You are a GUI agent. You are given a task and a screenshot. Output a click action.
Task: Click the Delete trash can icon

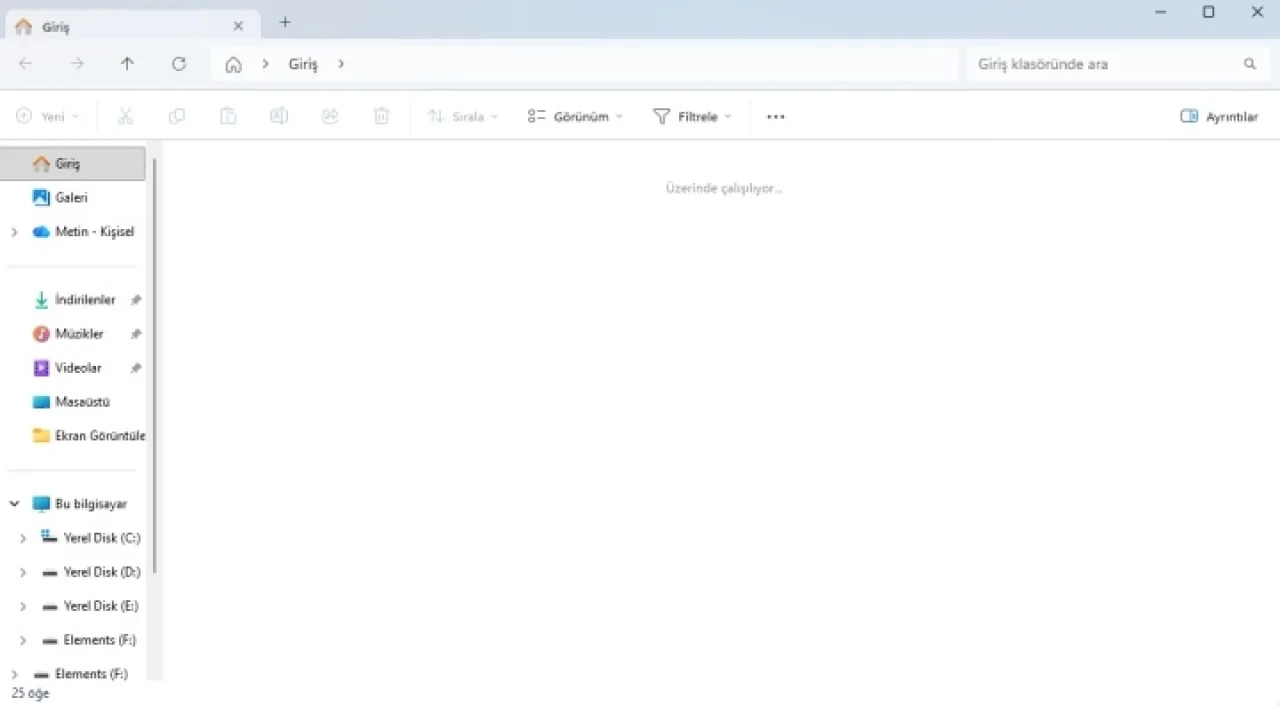pyautogui.click(x=381, y=117)
